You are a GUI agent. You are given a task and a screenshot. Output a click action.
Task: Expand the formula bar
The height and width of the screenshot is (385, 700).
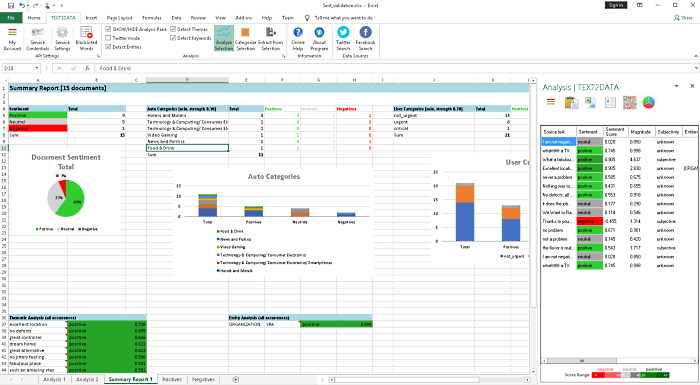coord(696,68)
